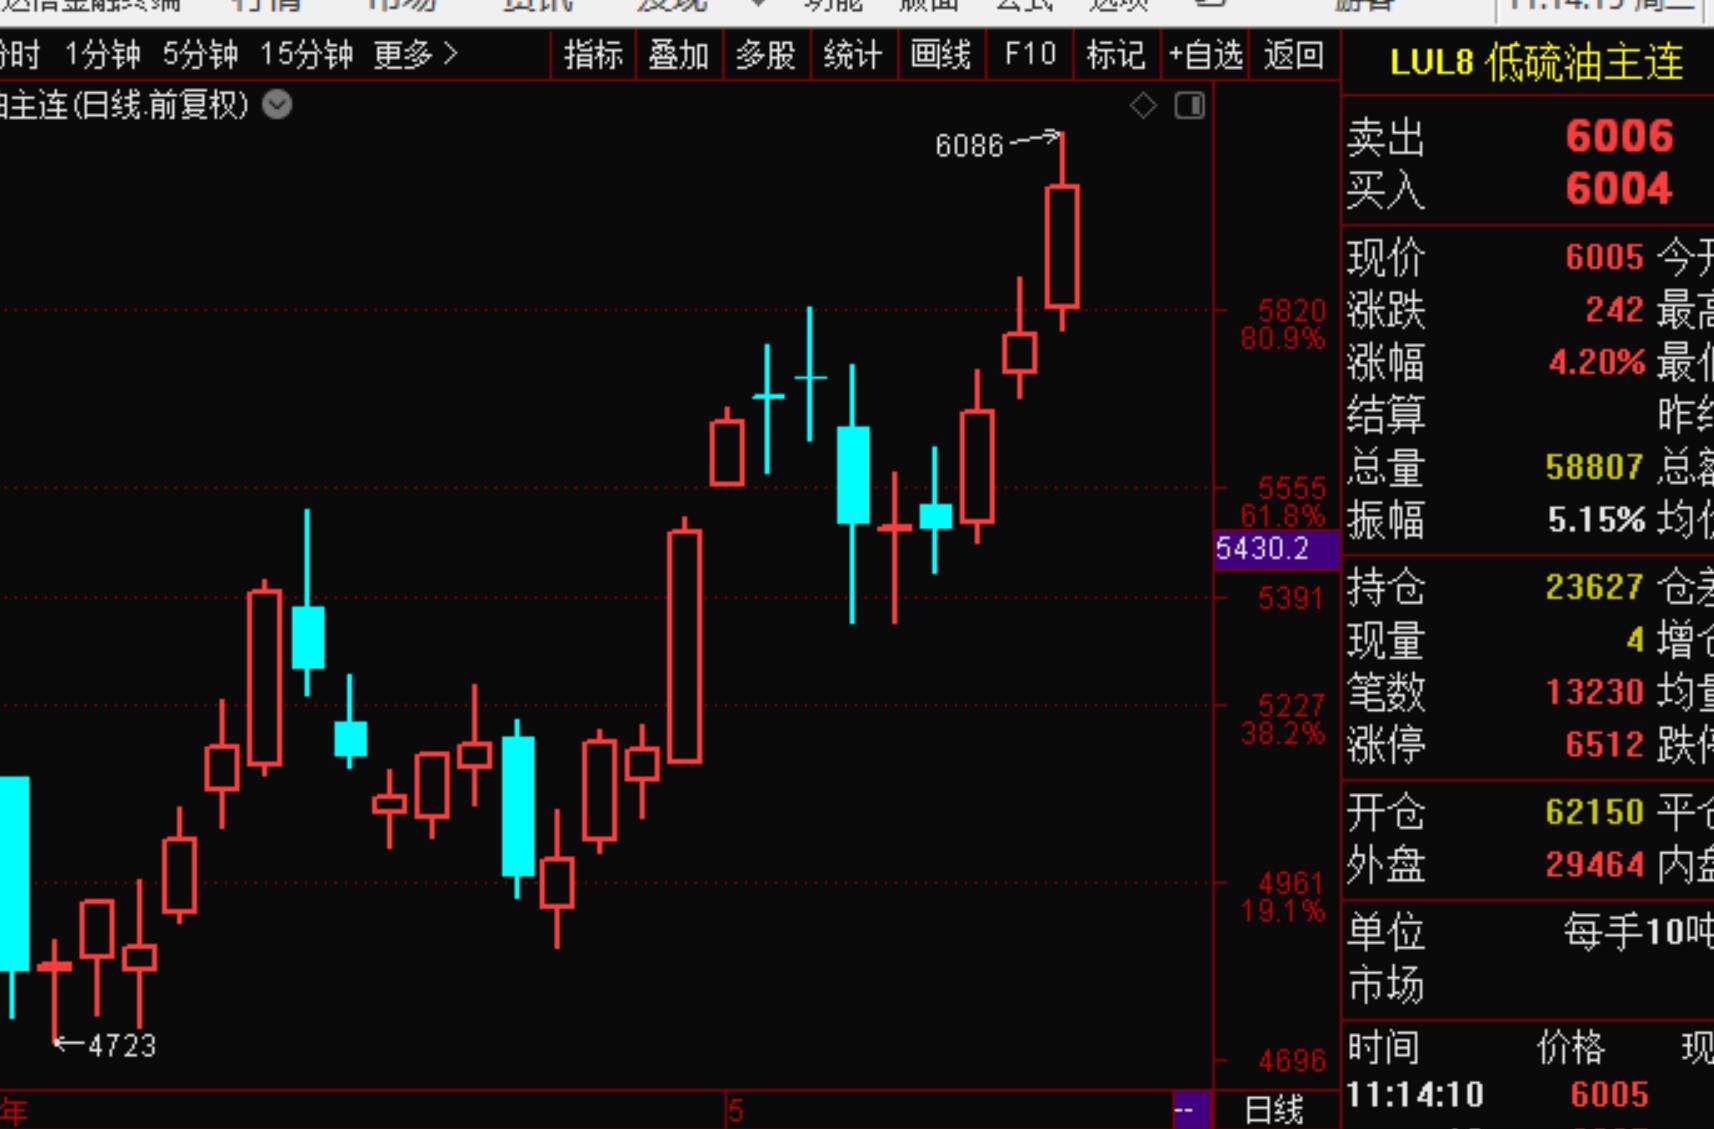Activate the 标记 marking tool
Viewport: 1714px width, 1129px height.
pyautogui.click(x=1115, y=57)
